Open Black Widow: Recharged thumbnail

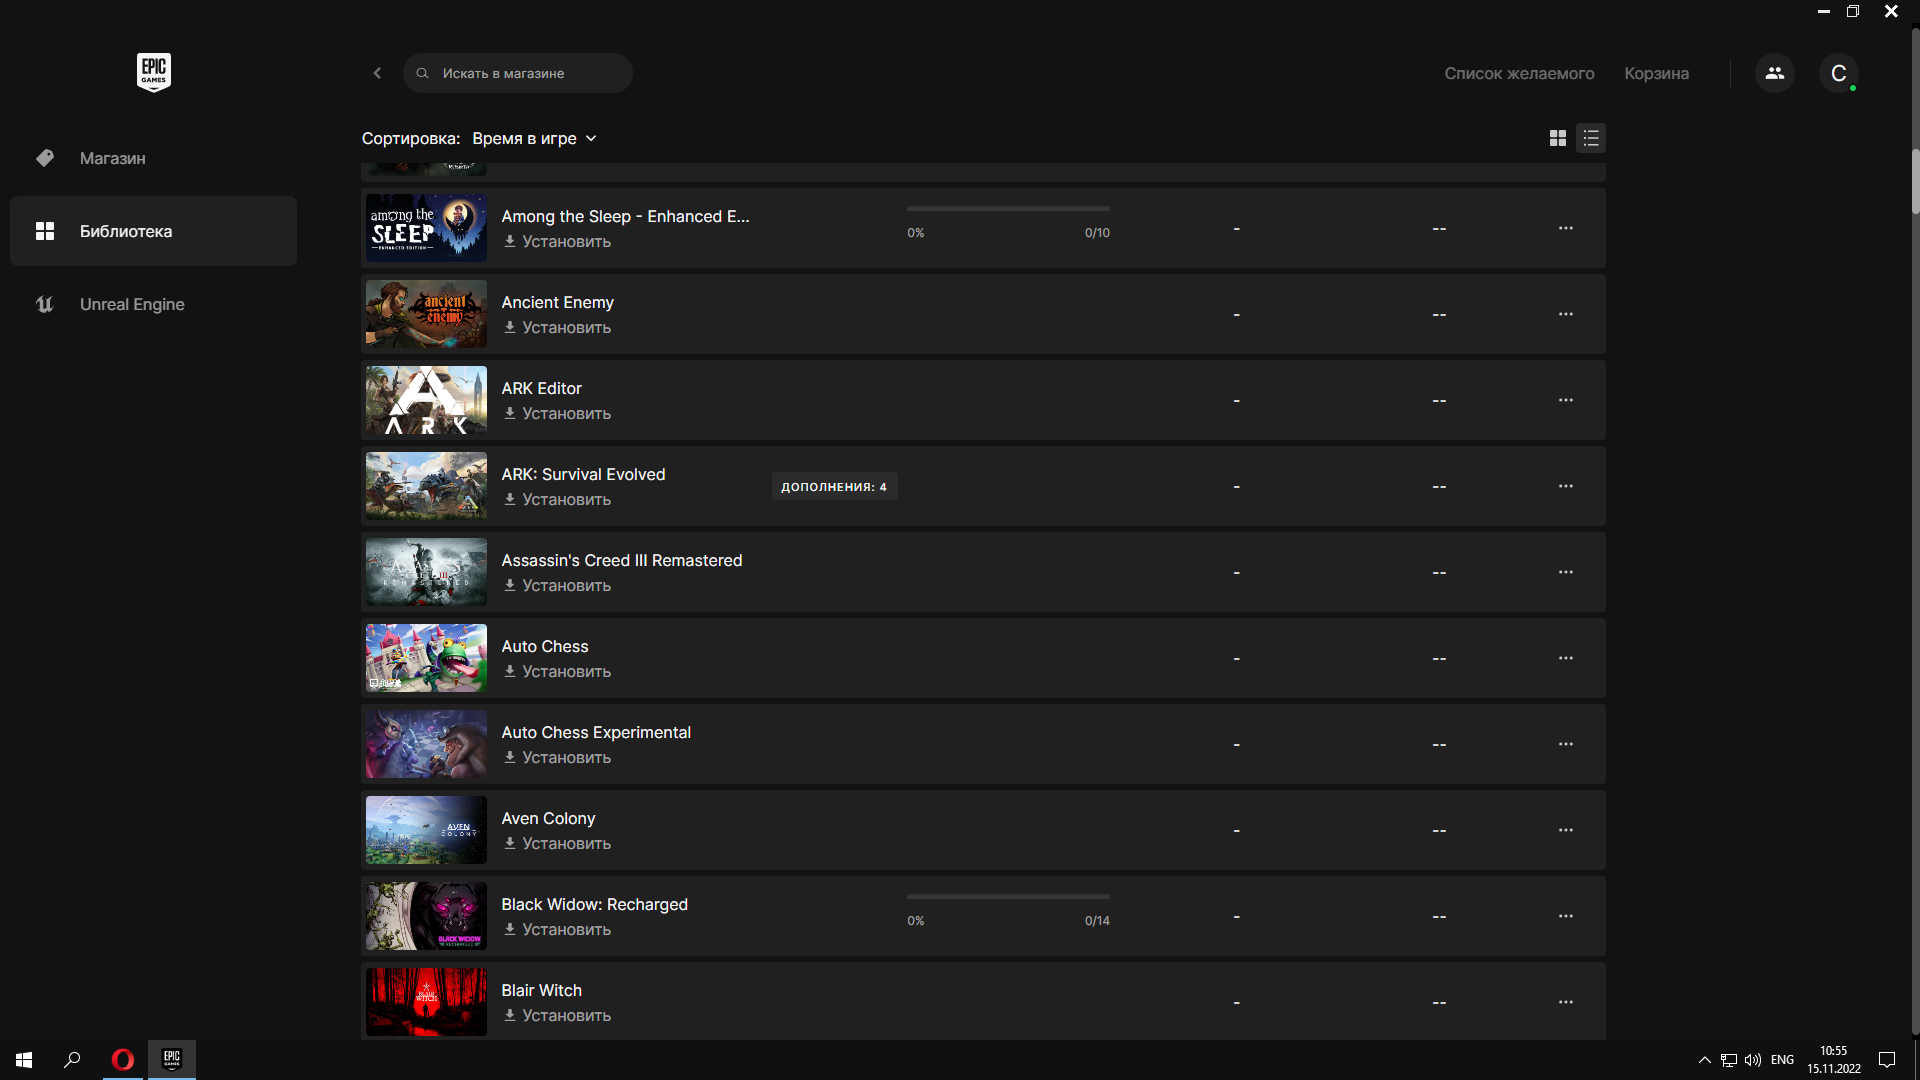[x=426, y=916]
